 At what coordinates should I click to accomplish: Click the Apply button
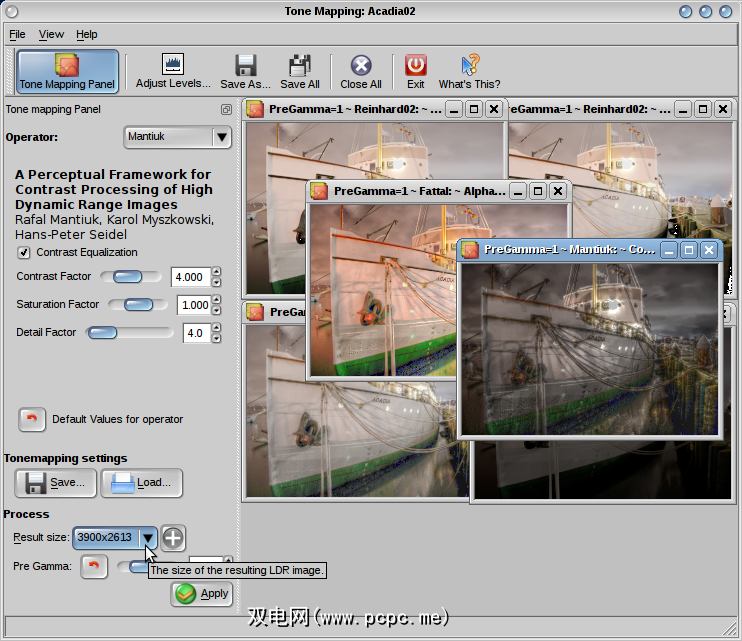[202, 593]
